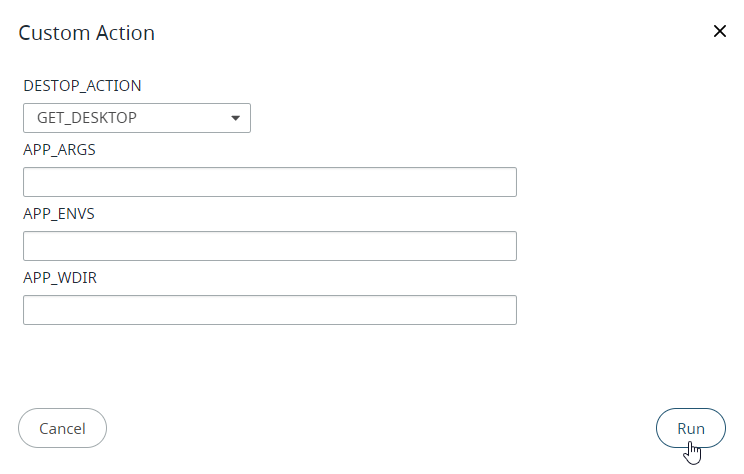Select the GET_DESKTOP text in the combo box
744x474 pixels.
pyautogui.click(x=87, y=118)
